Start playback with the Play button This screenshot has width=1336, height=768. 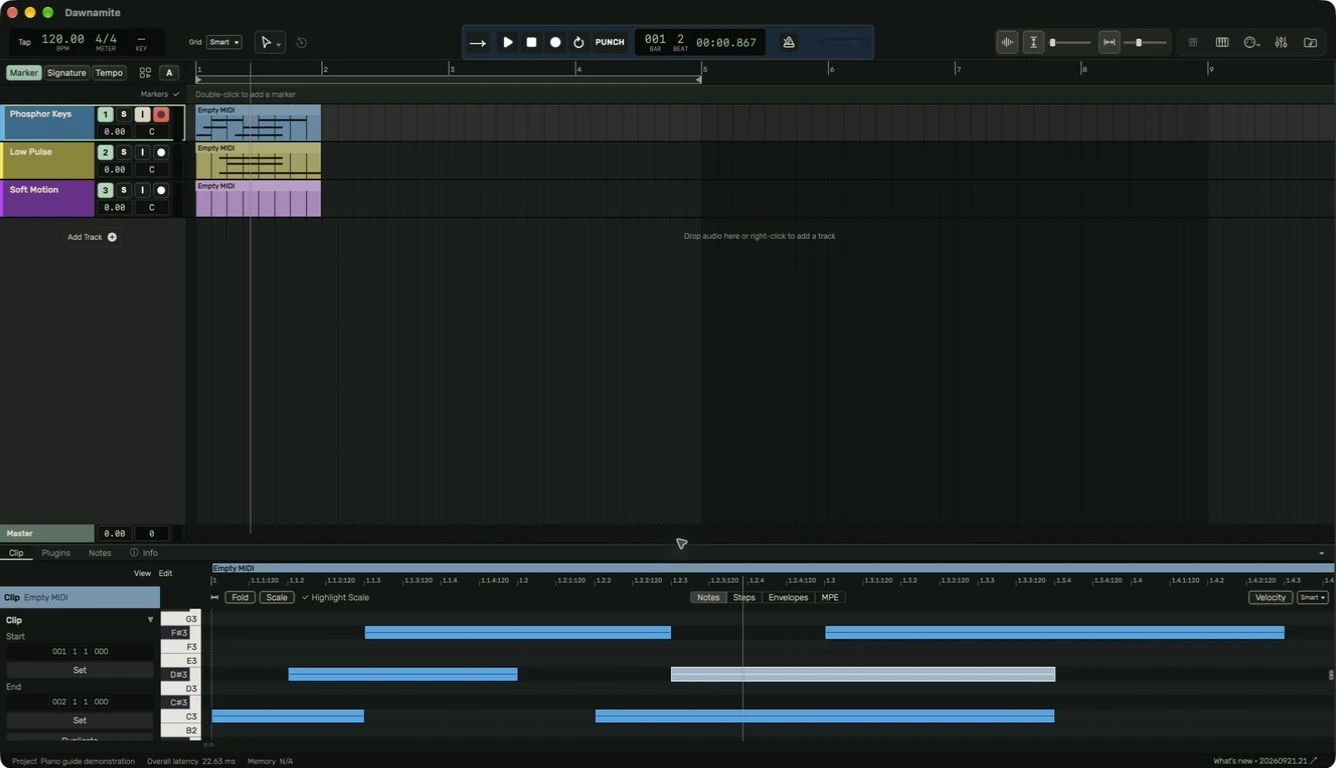coord(508,42)
